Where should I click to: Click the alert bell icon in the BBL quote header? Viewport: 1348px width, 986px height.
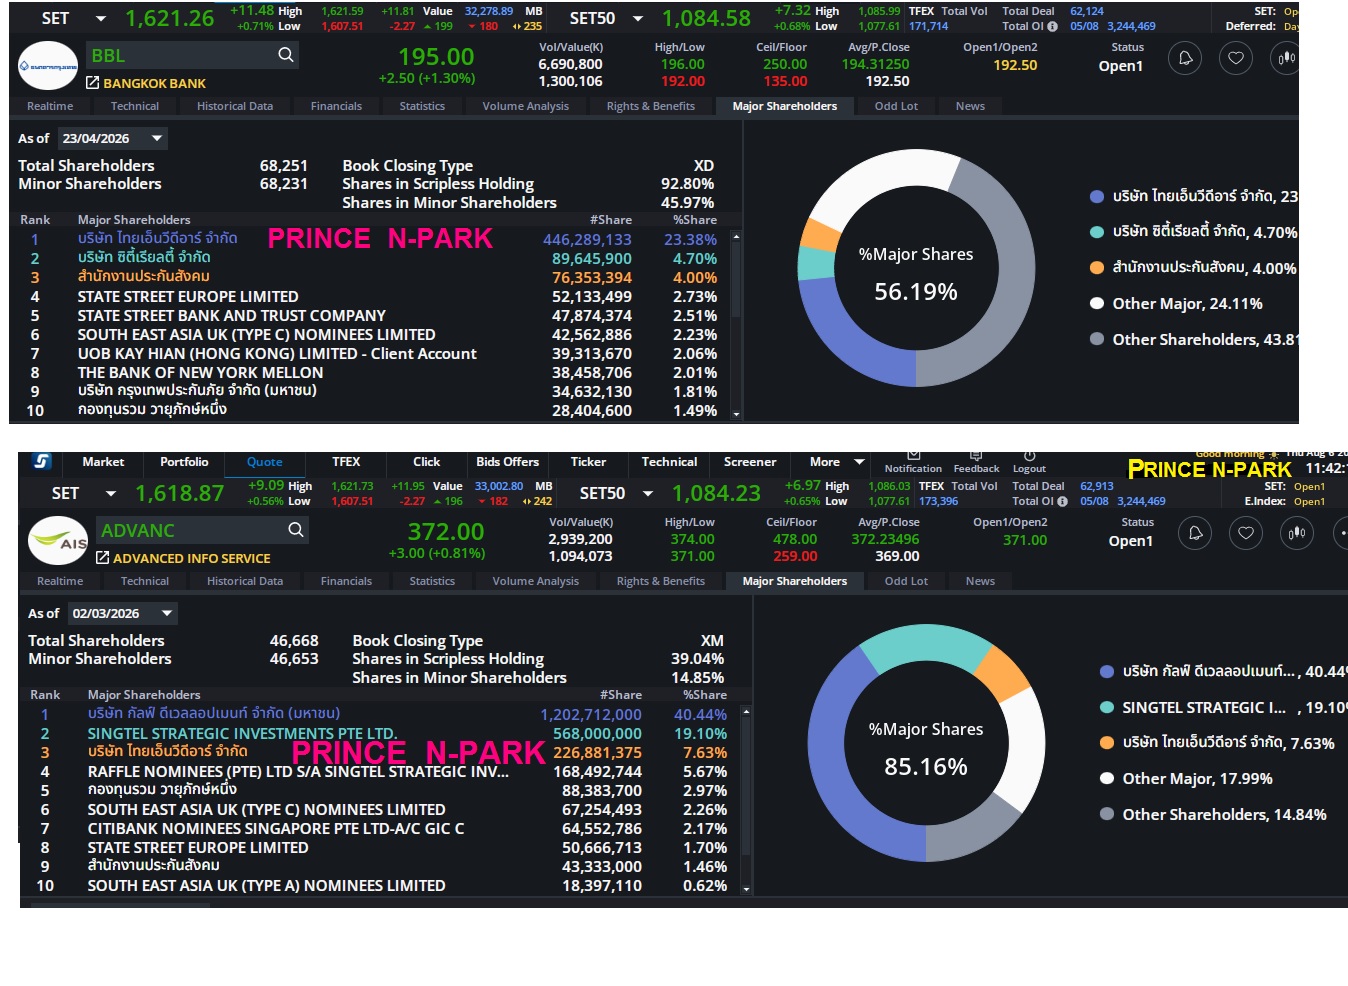(1185, 58)
